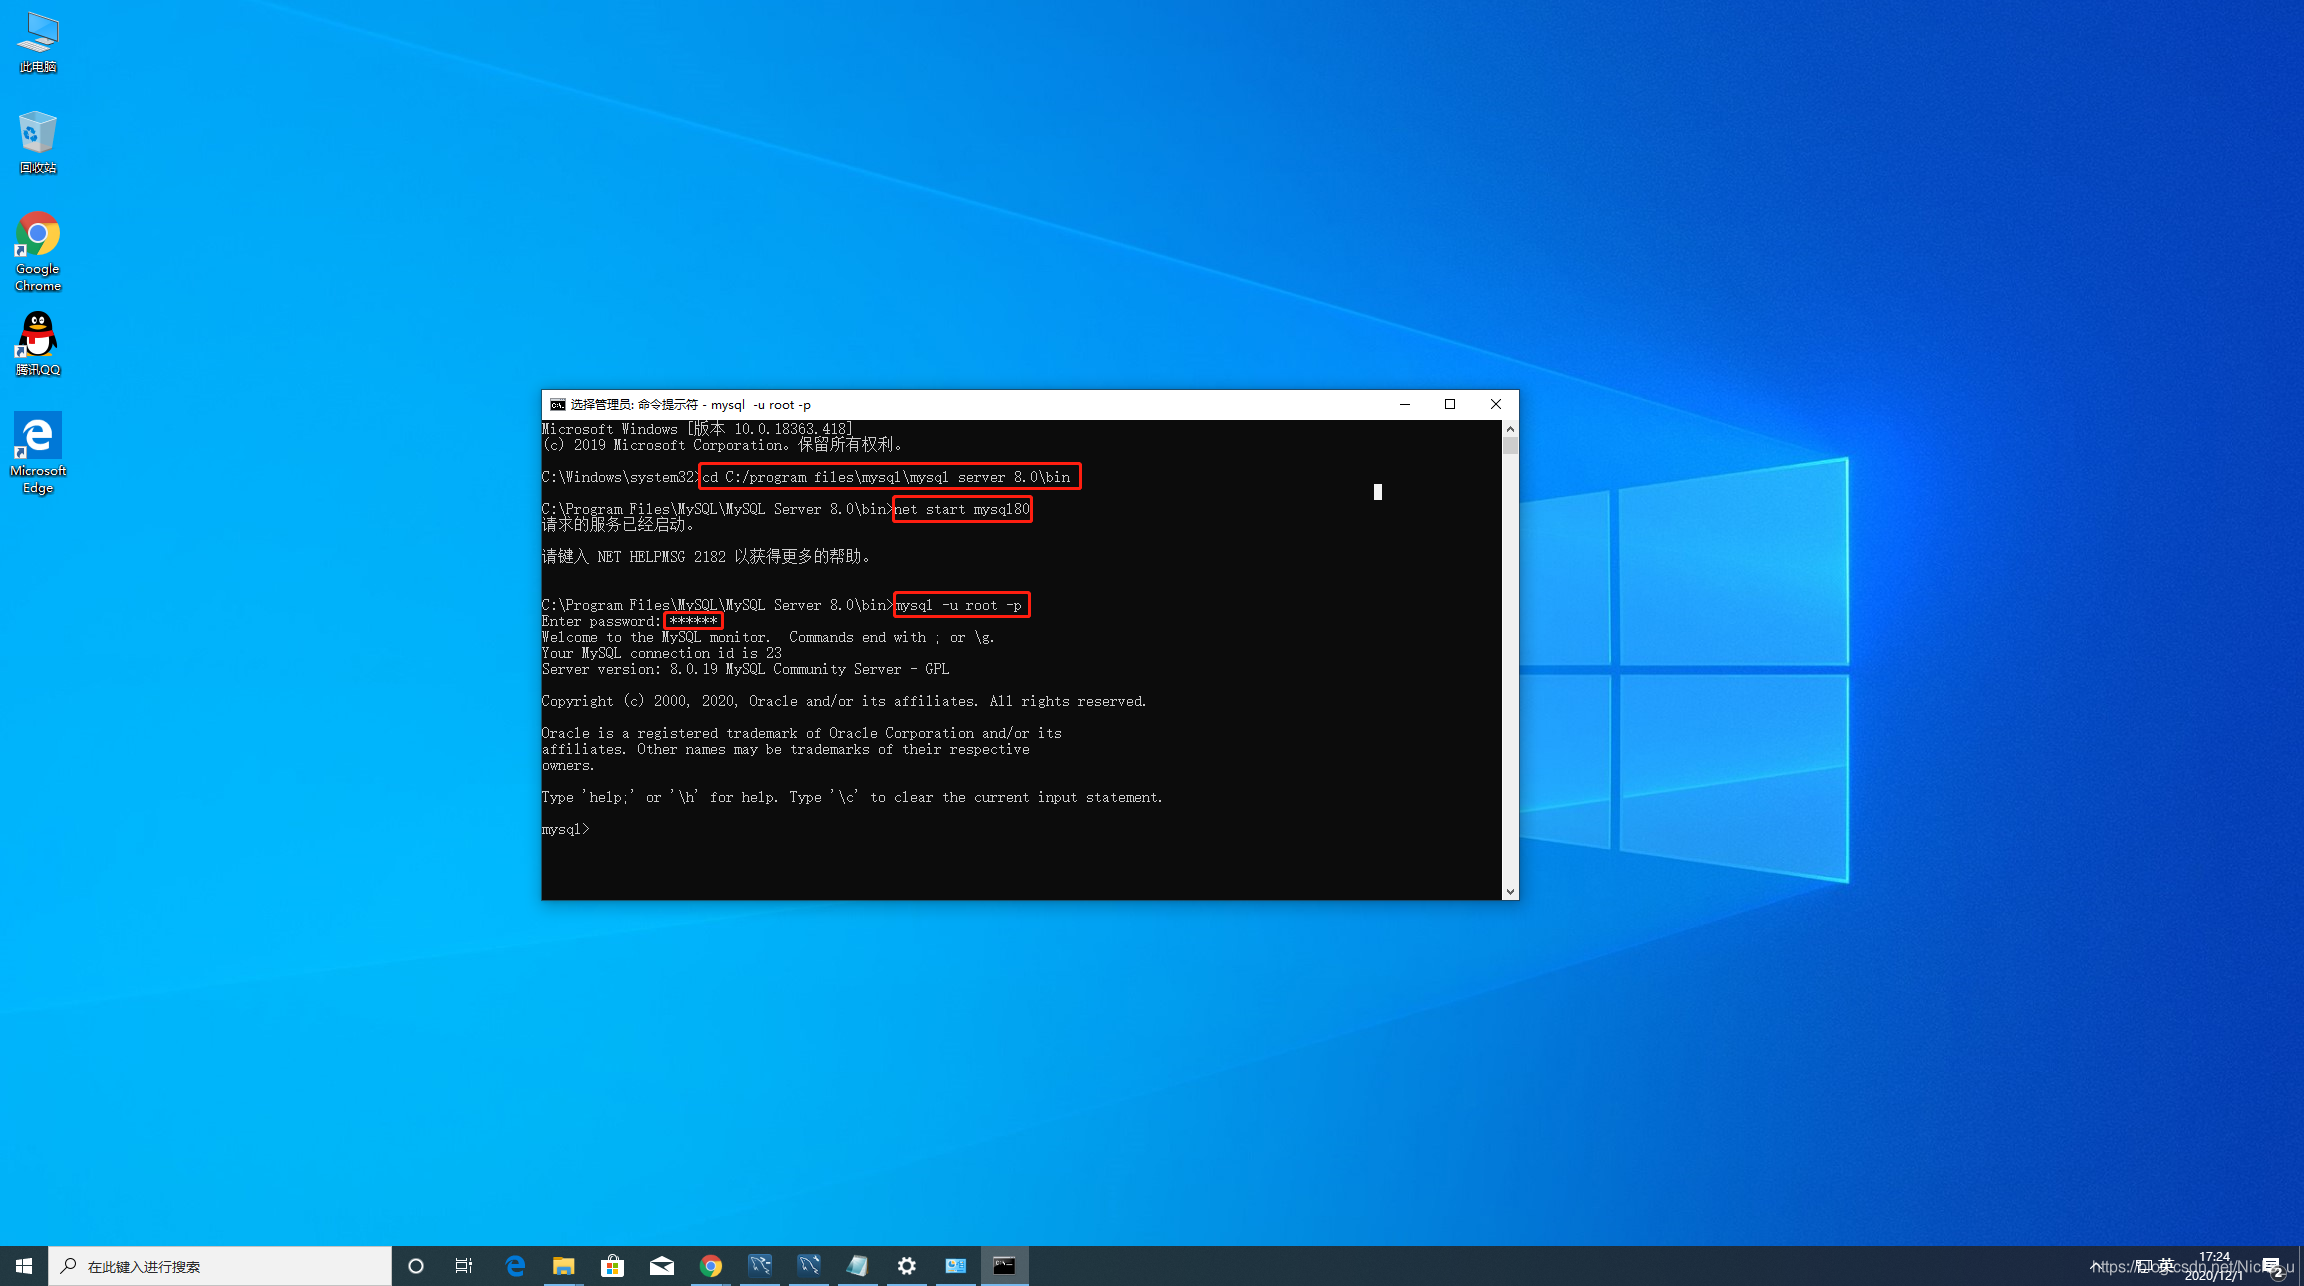Click the taskbar search input box

(x=220, y=1266)
